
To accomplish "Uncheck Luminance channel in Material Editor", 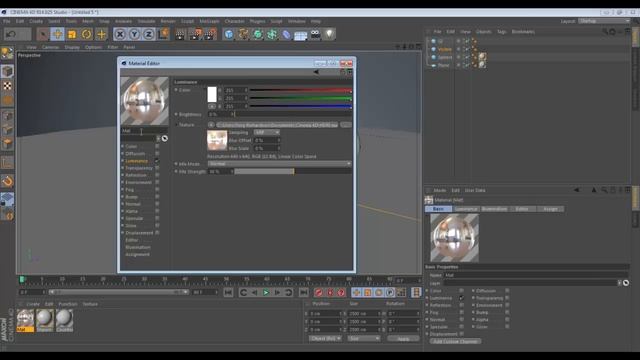I will click(x=157, y=161).
